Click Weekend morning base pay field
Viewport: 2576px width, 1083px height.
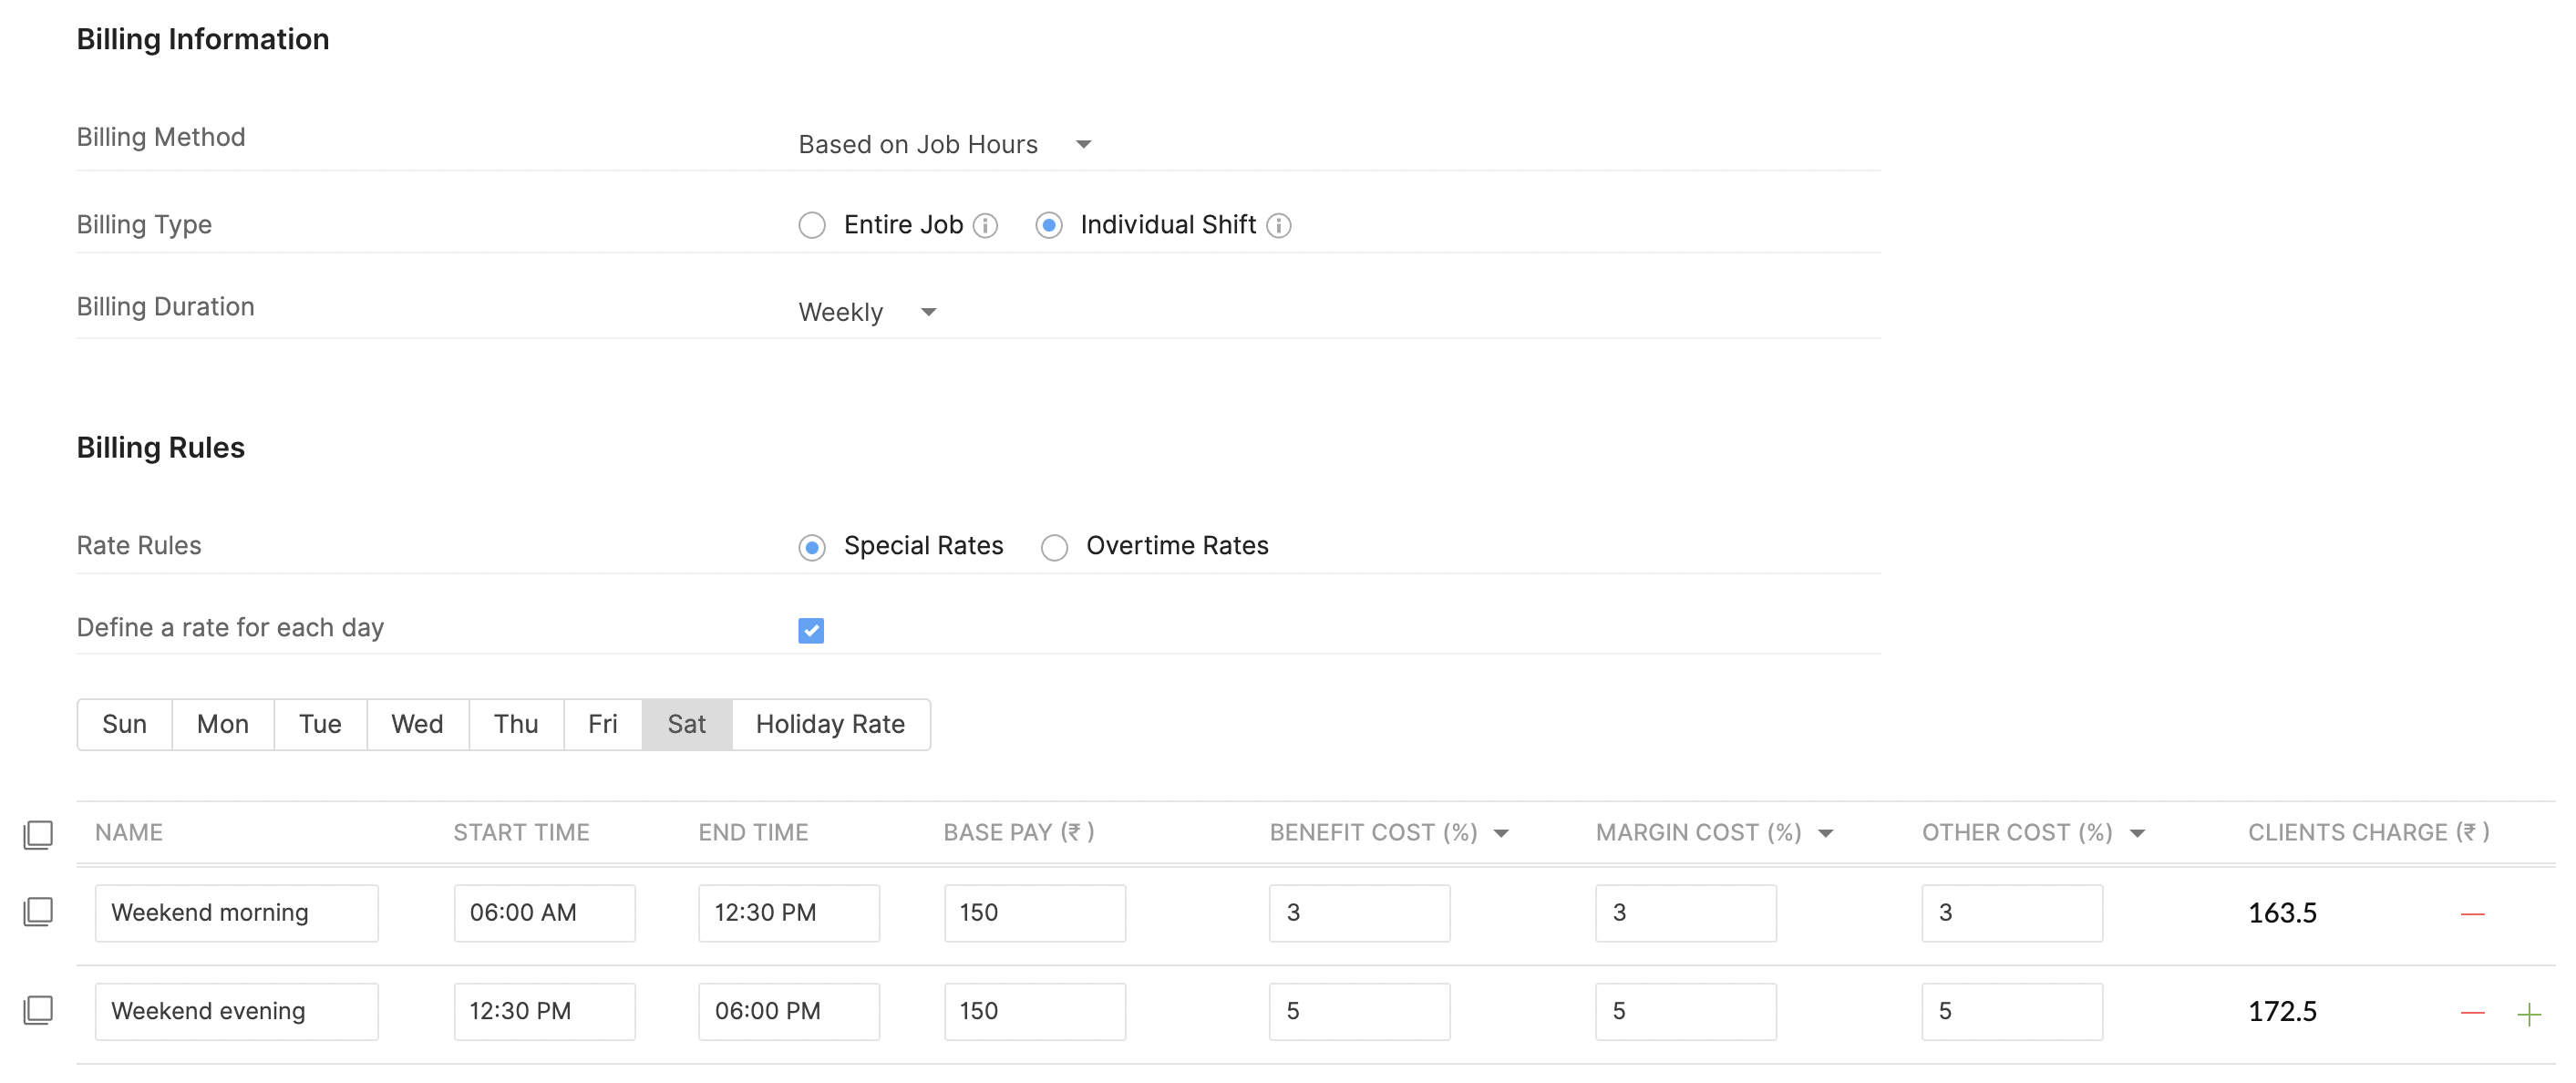click(x=1034, y=912)
